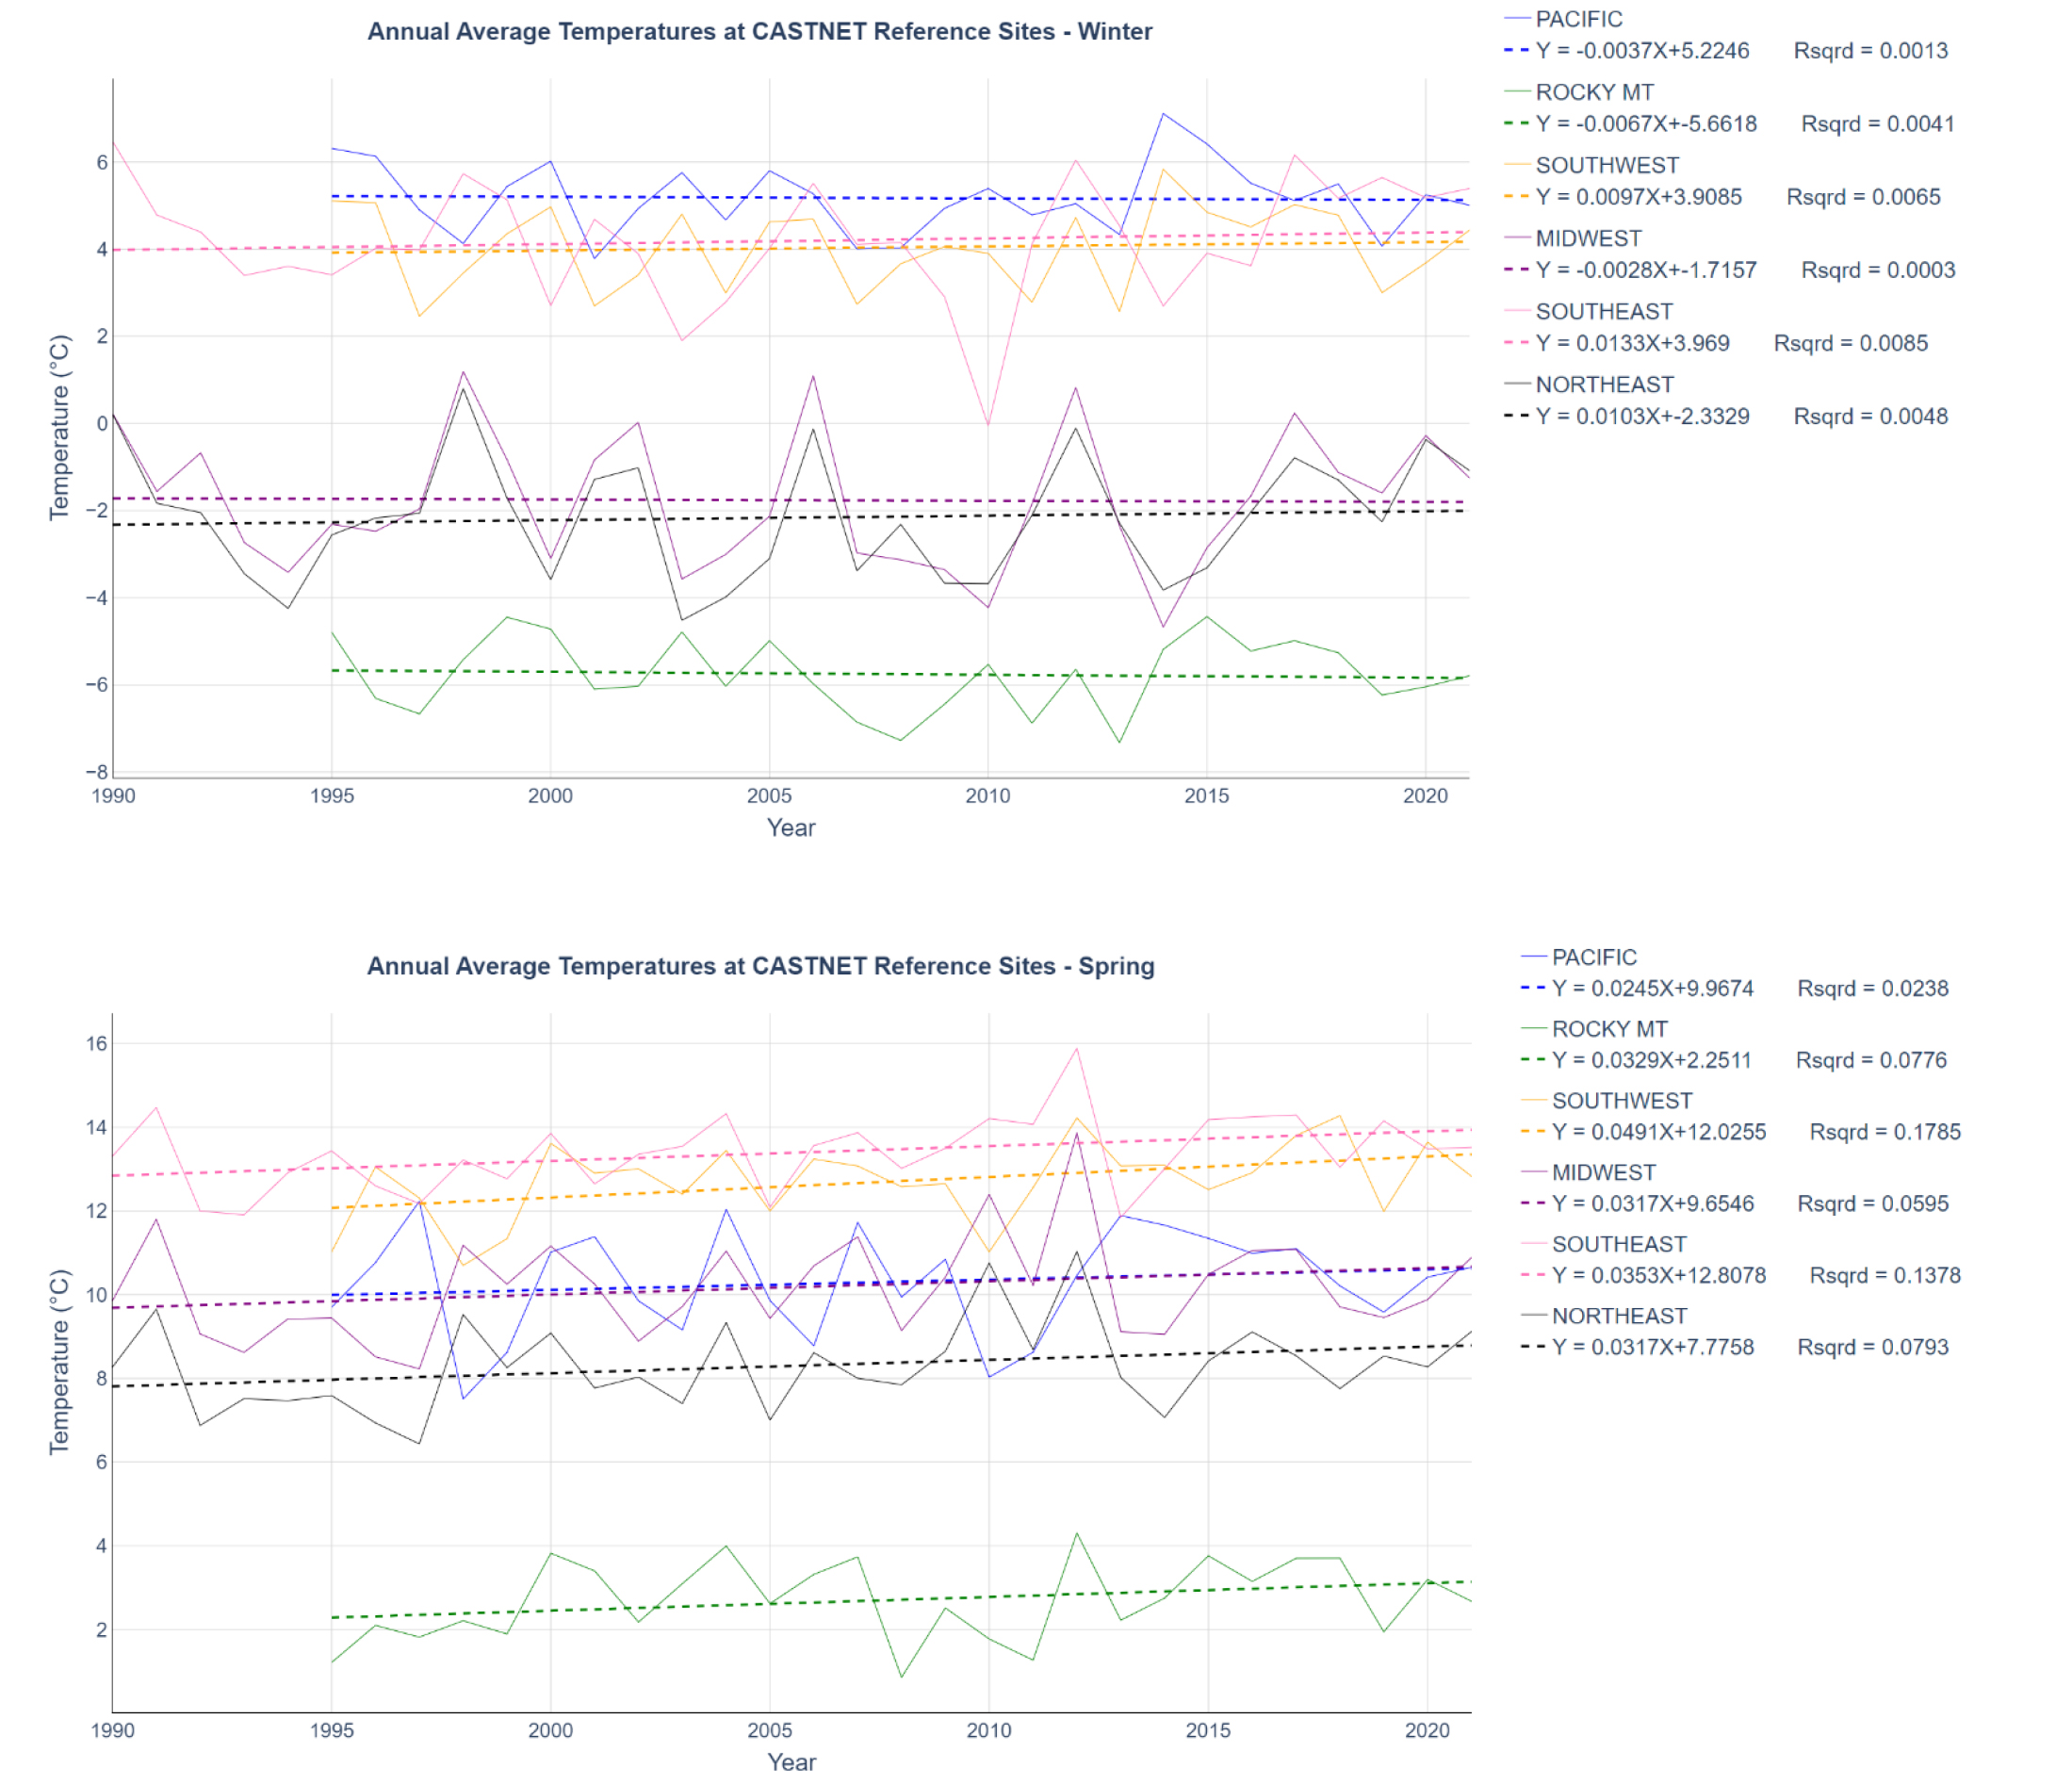Toggle PACIFIC trace in Winter legend
Screen dimensions: 2072x1784
(1578, 19)
